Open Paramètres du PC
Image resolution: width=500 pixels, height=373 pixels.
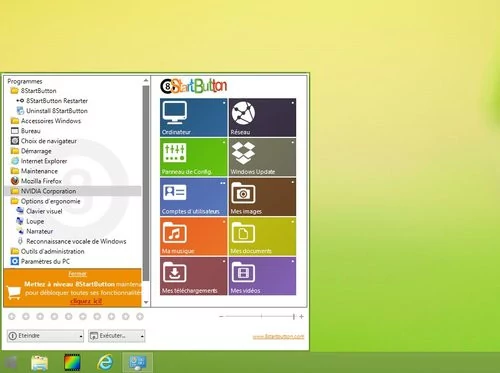click(40, 261)
